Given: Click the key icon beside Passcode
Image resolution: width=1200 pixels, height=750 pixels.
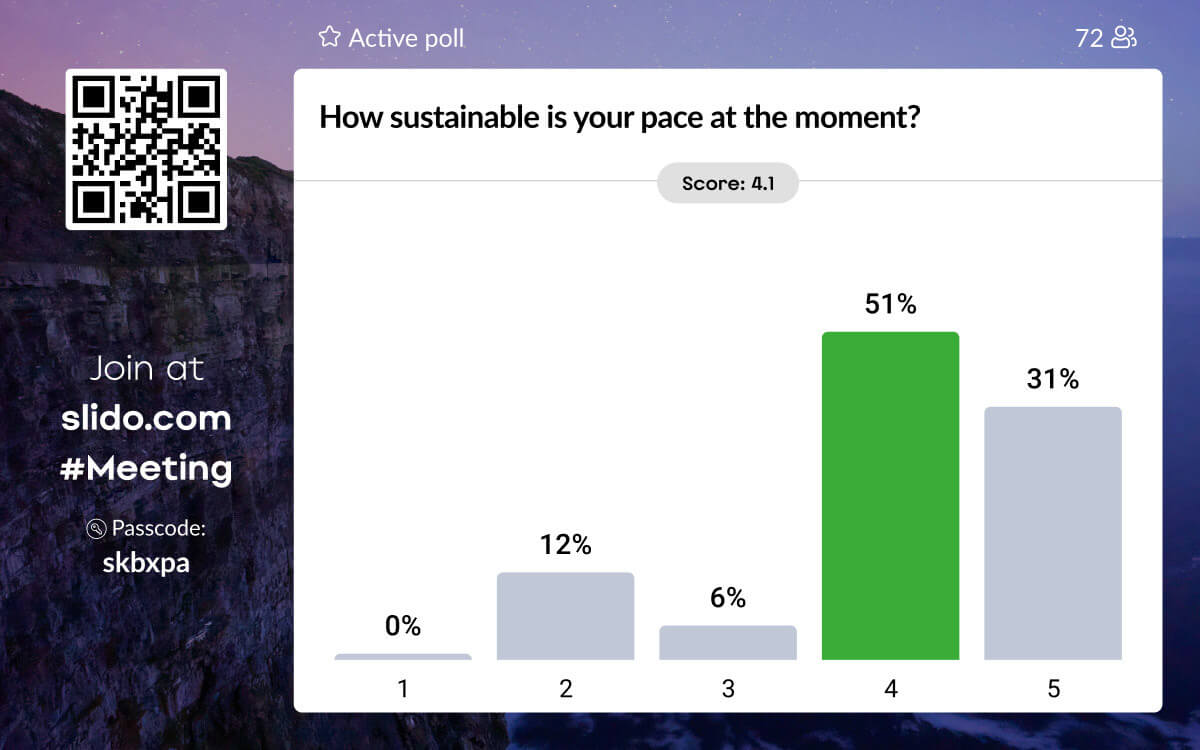Looking at the screenshot, I should coord(97,529).
